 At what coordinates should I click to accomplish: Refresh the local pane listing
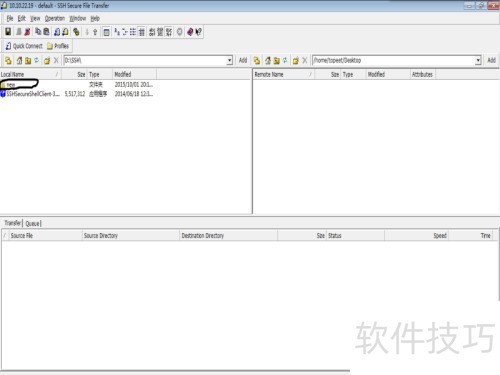(36, 60)
